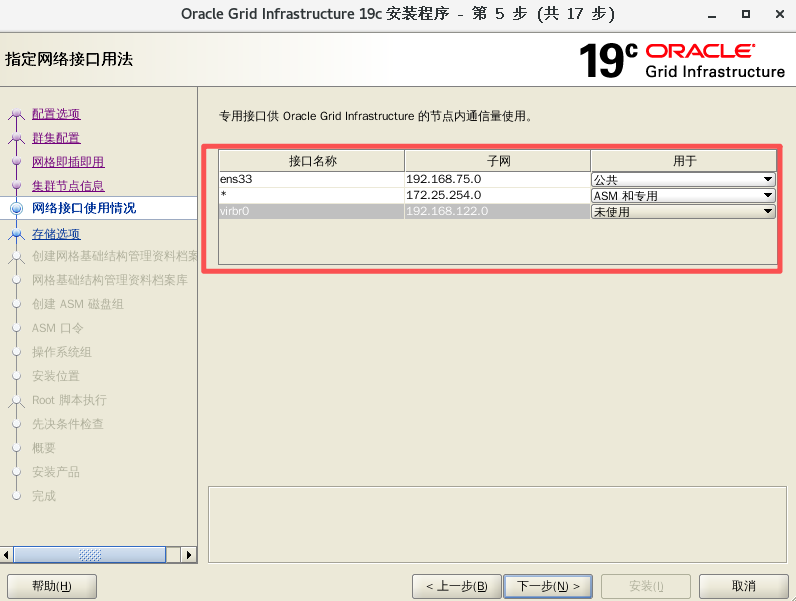Open the 网格即插即用 step link
Screen dimensions: 796x601
pyautogui.click(x=68, y=161)
